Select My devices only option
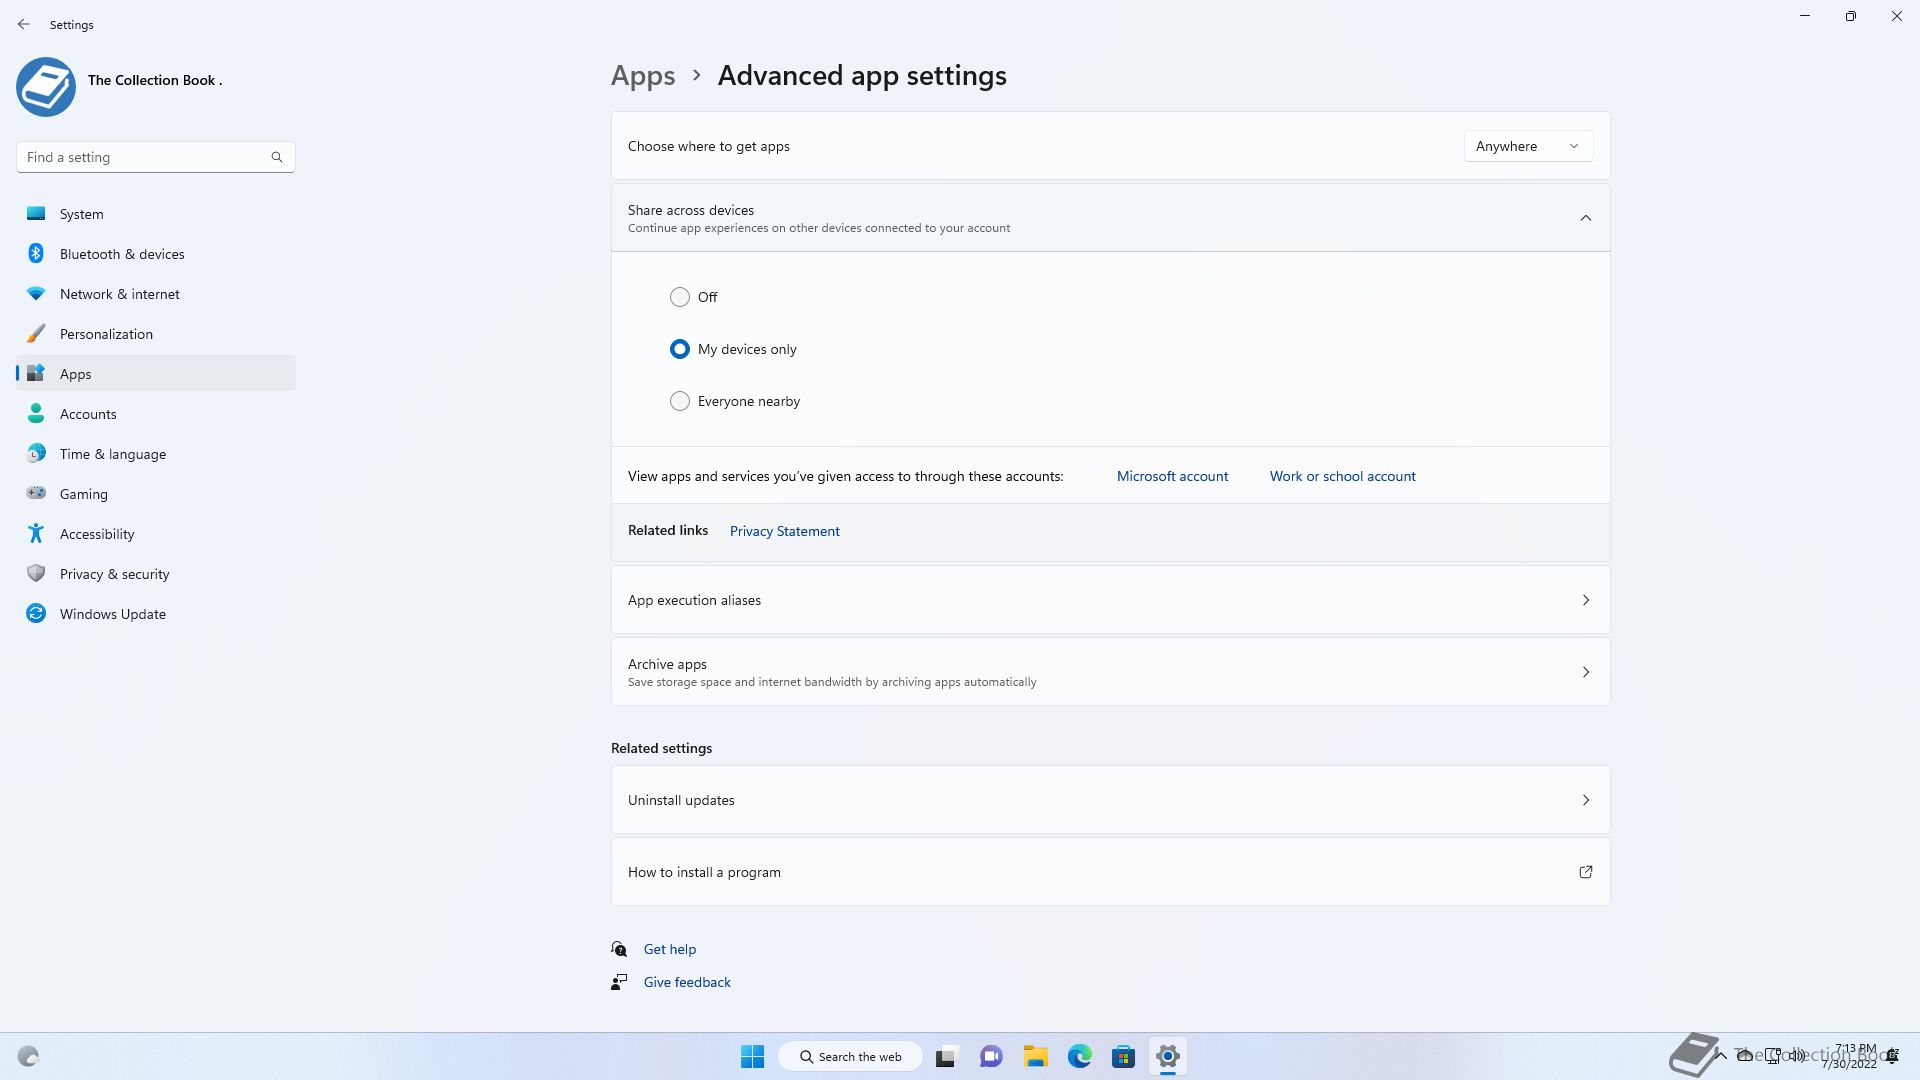The width and height of the screenshot is (1920, 1080). (x=680, y=349)
